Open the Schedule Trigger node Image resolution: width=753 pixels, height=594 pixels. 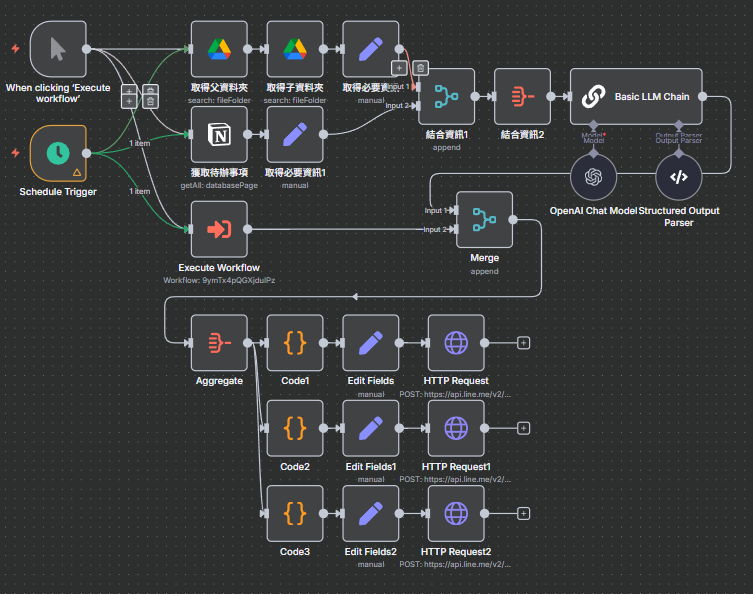[x=58, y=153]
